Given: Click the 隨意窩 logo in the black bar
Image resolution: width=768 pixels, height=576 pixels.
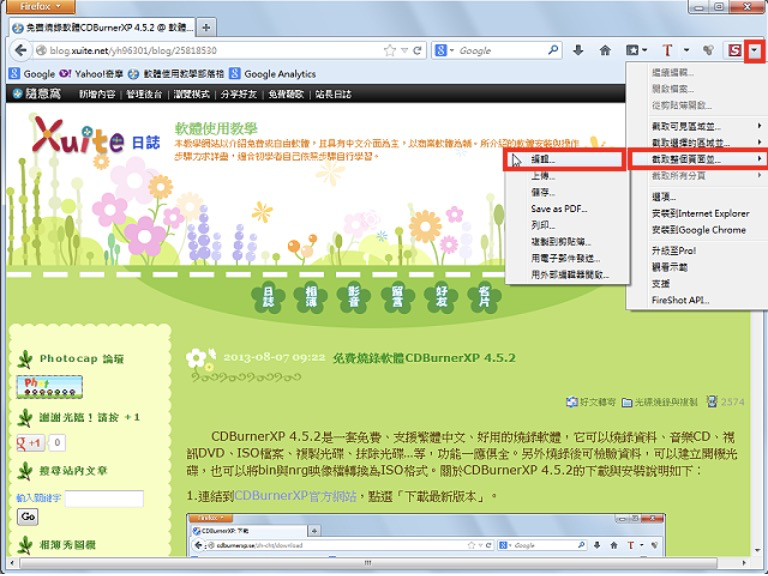Looking at the screenshot, I should click(37, 94).
